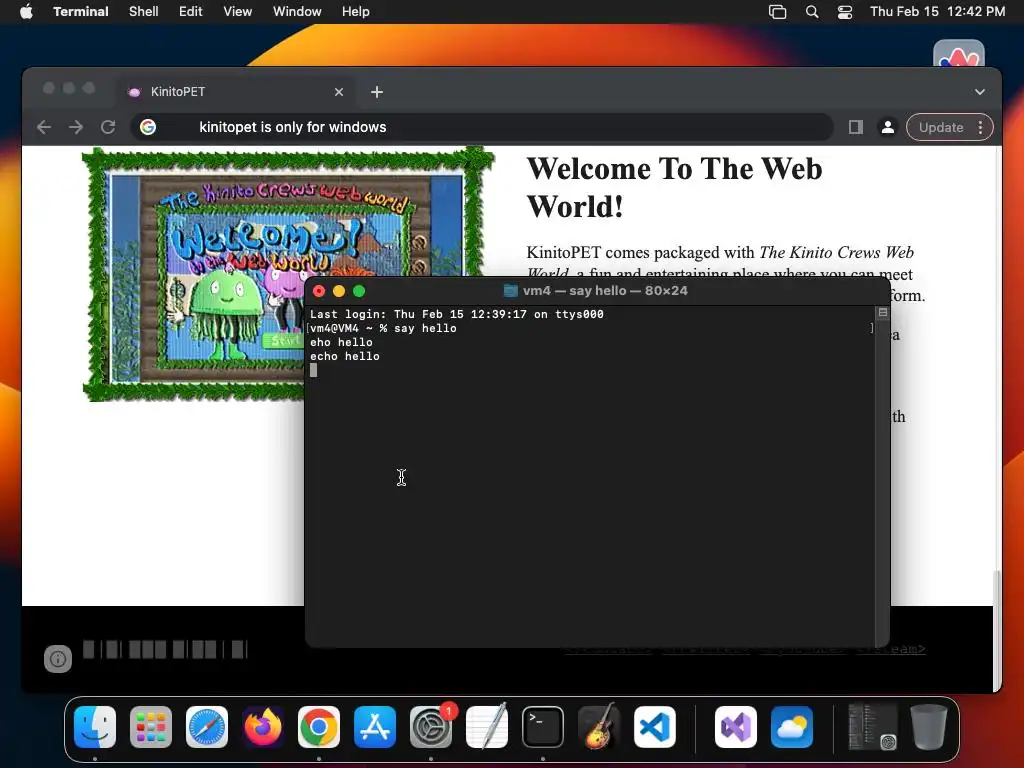
Task: Open TextEdit from the dock
Action: (x=487, y=727)
